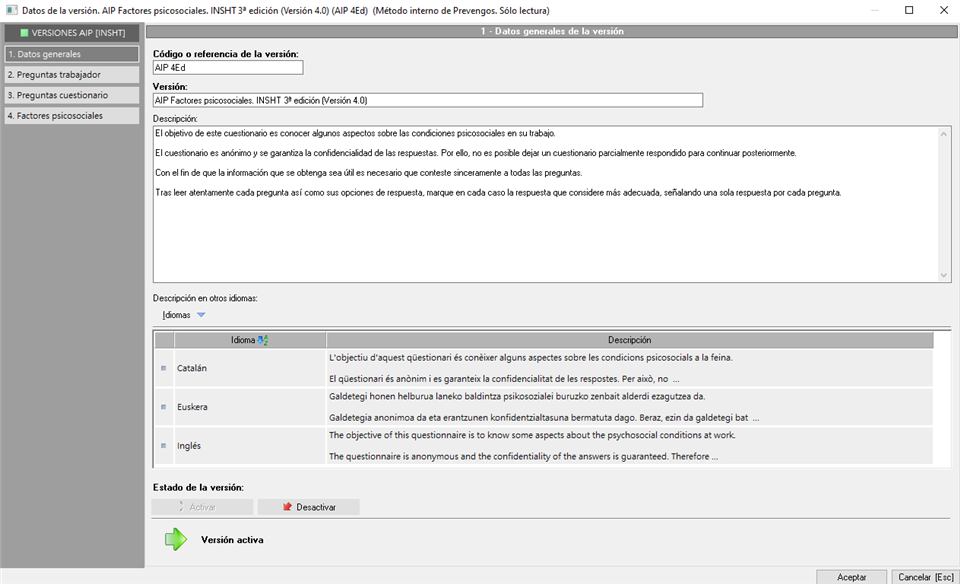Click the Idioma column sort icon
This screenshot has width=960, height=584.
[263, 340]
